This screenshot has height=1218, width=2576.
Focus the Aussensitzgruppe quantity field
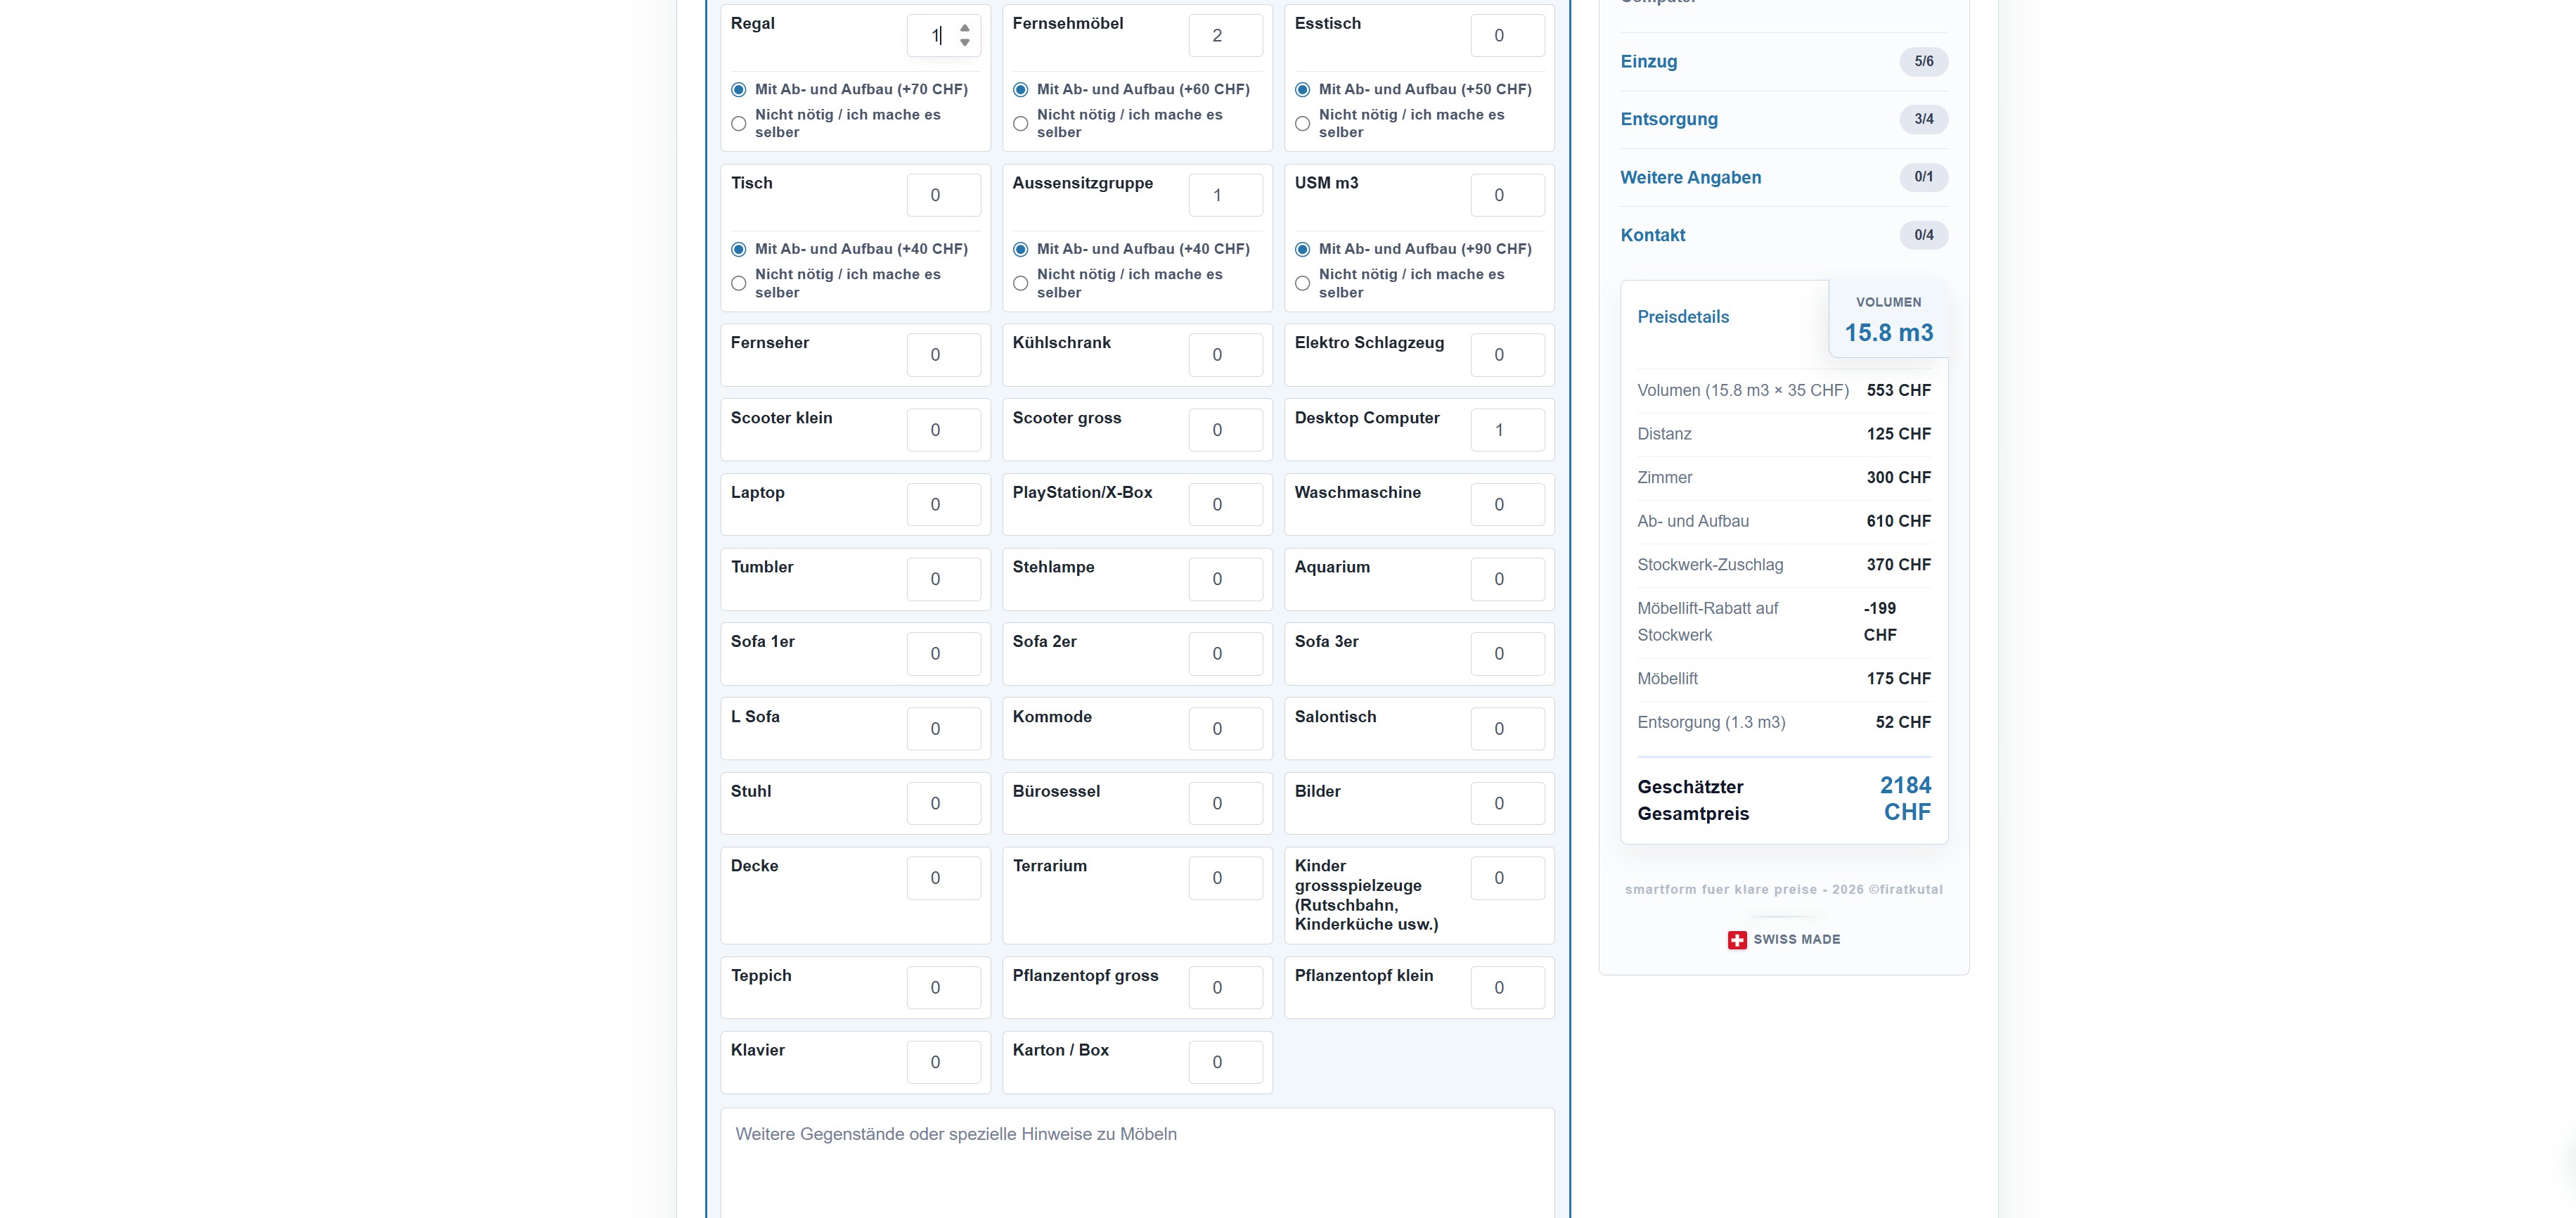click(x=1225, y=195)
